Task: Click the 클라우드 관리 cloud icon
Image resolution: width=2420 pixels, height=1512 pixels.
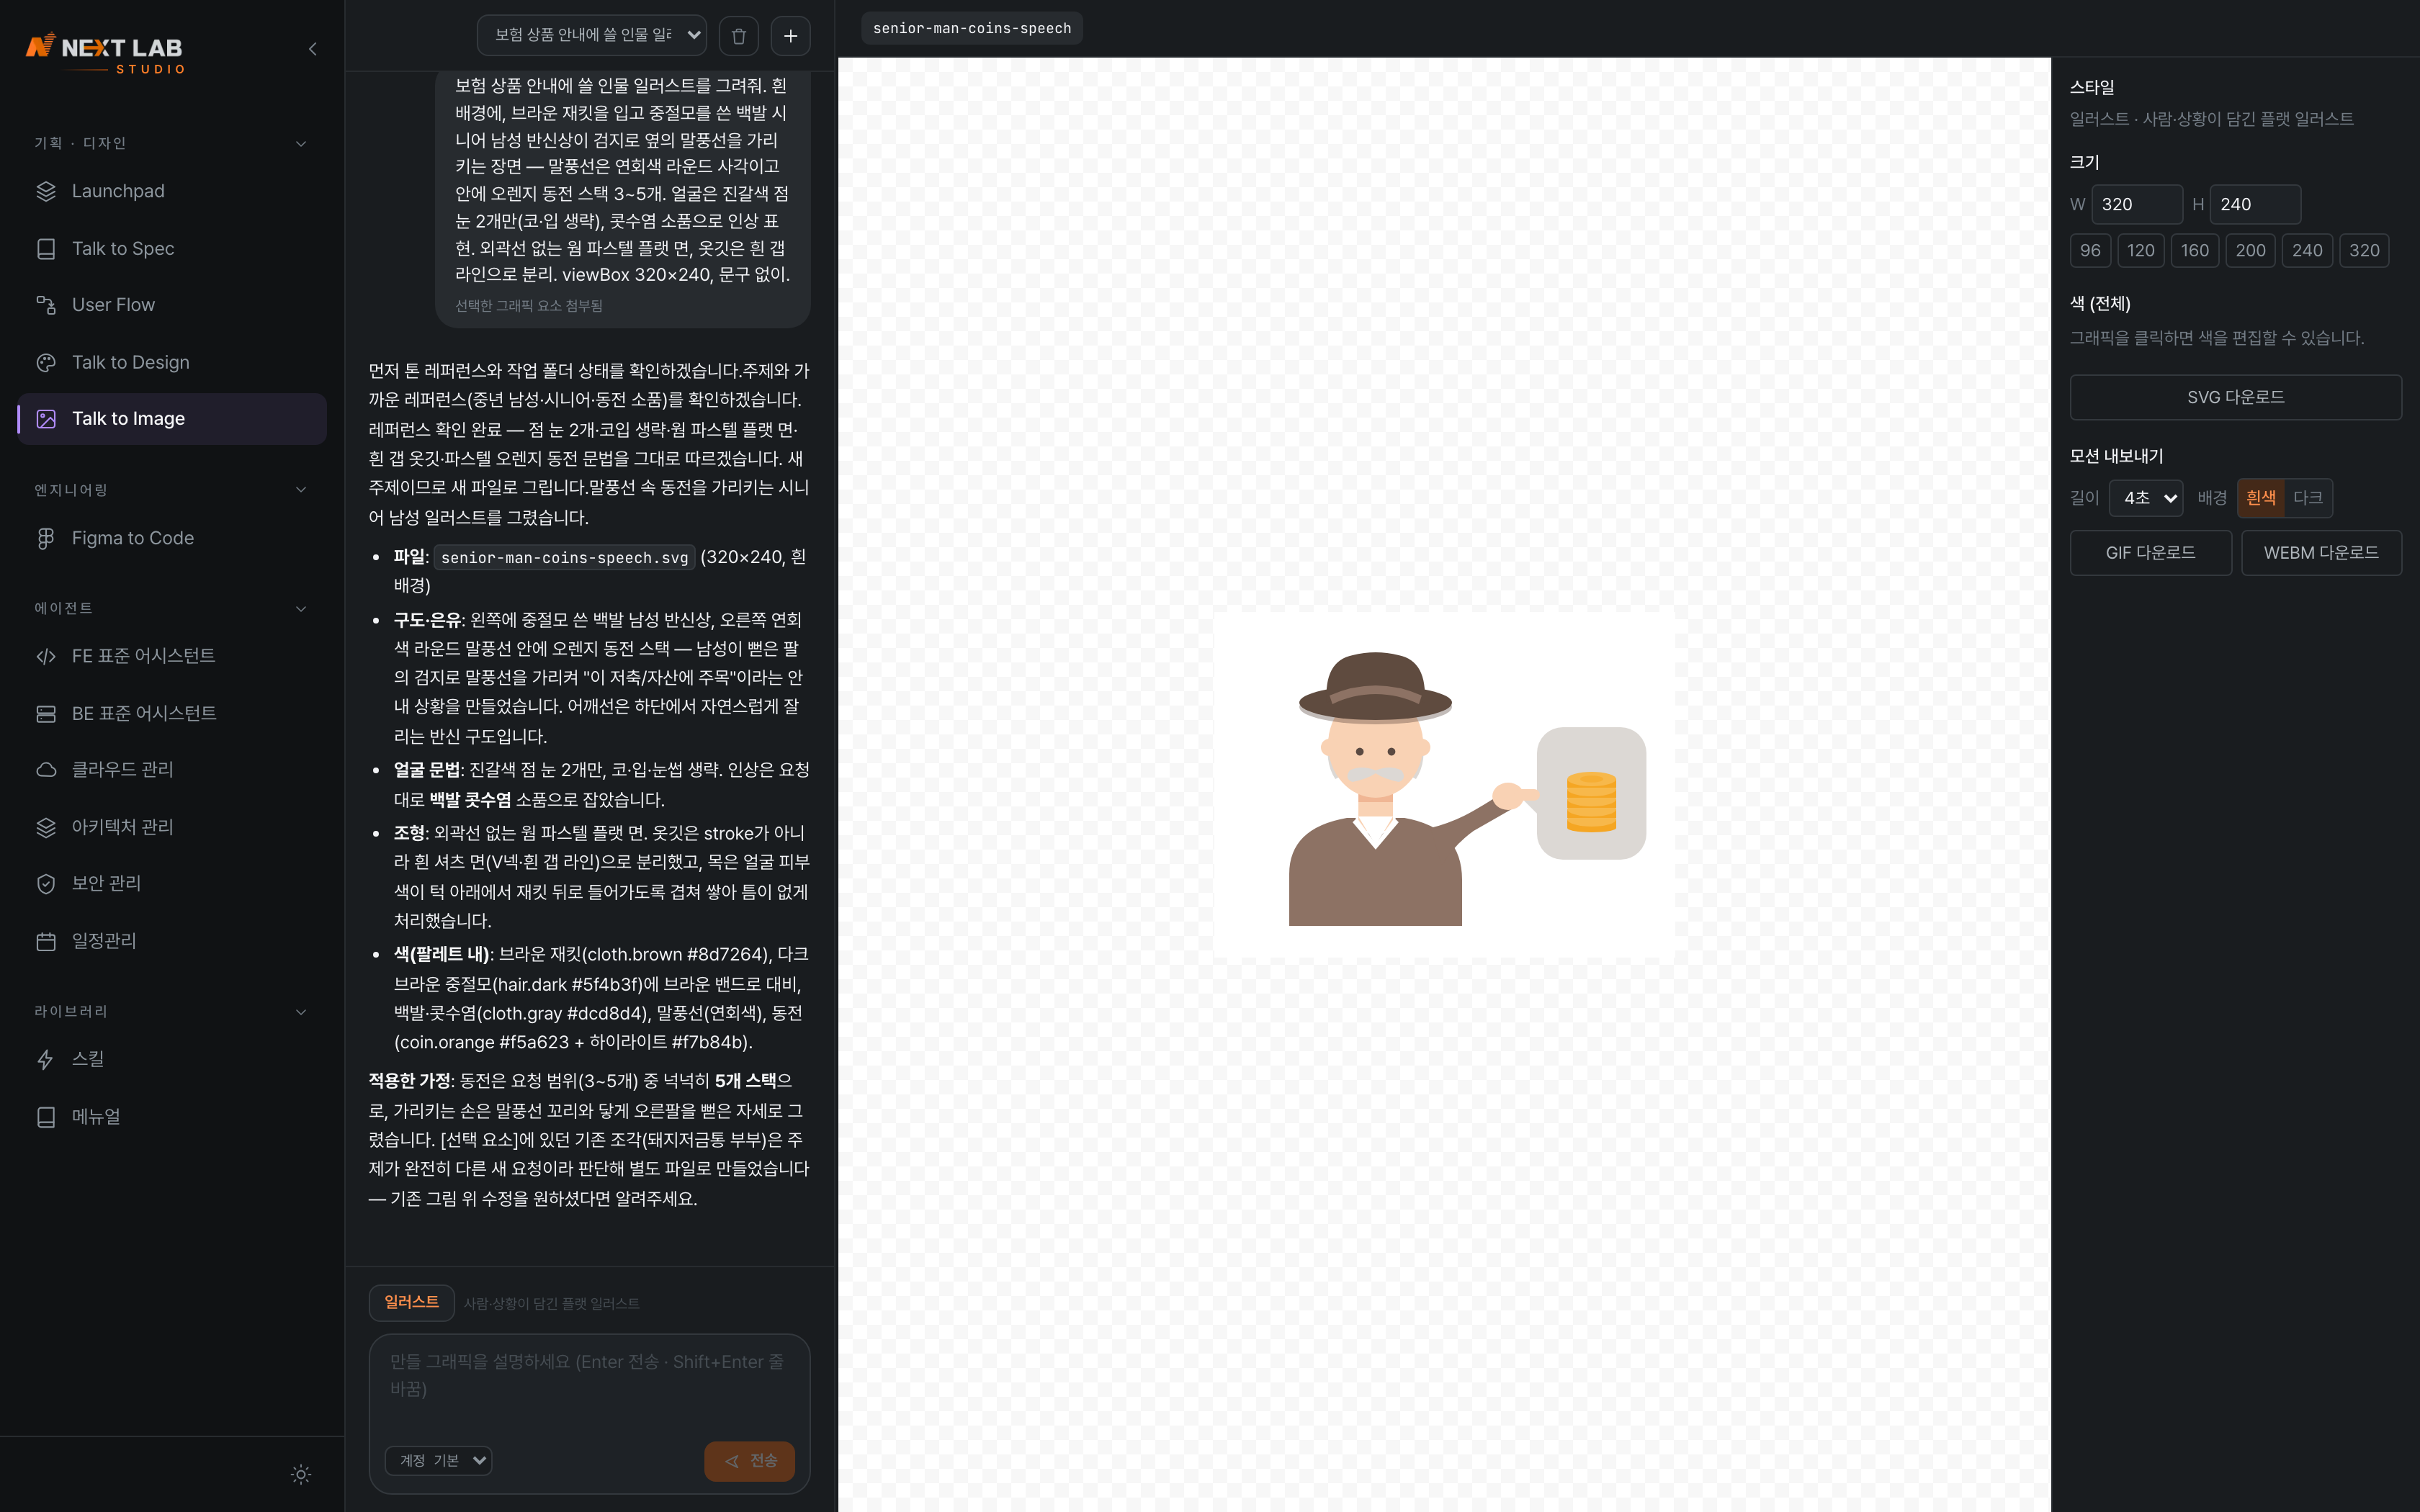Action: coord(46,770)
